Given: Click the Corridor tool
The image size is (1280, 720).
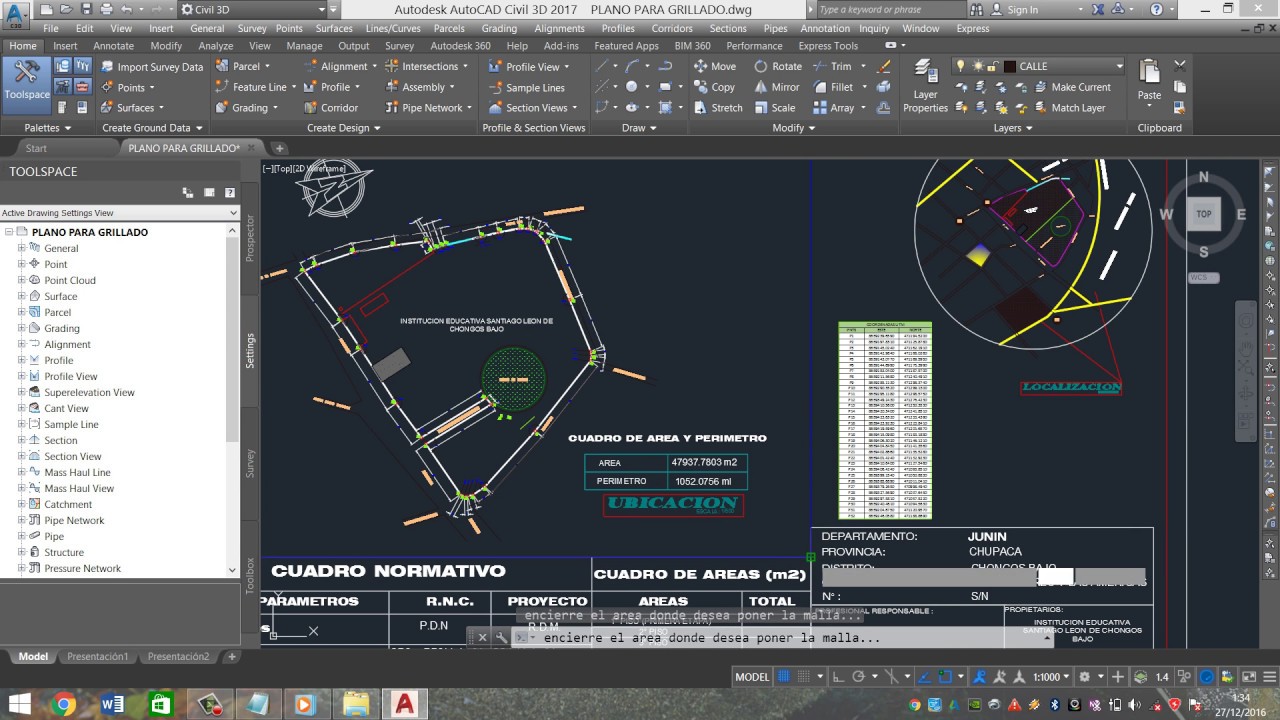Looking at the screenshot, I should click(x=331, y=108).
